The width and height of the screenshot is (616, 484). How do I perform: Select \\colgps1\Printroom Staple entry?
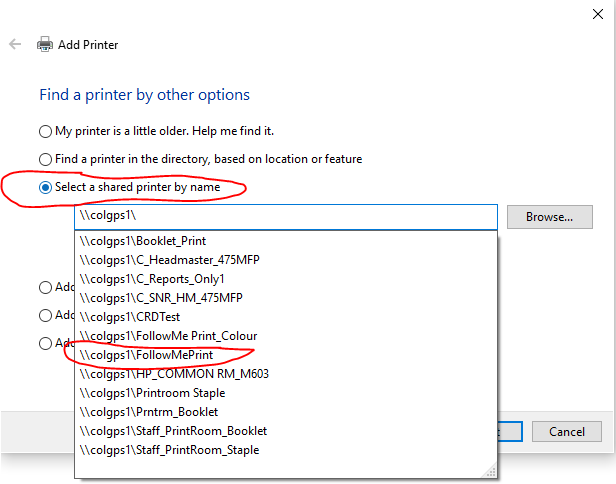pos(152,393)
